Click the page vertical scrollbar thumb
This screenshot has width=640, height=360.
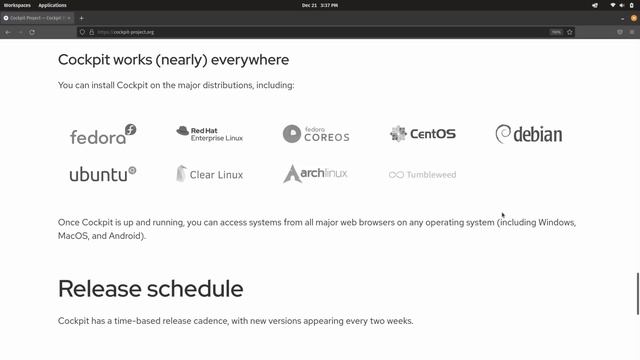pos(638,293)
